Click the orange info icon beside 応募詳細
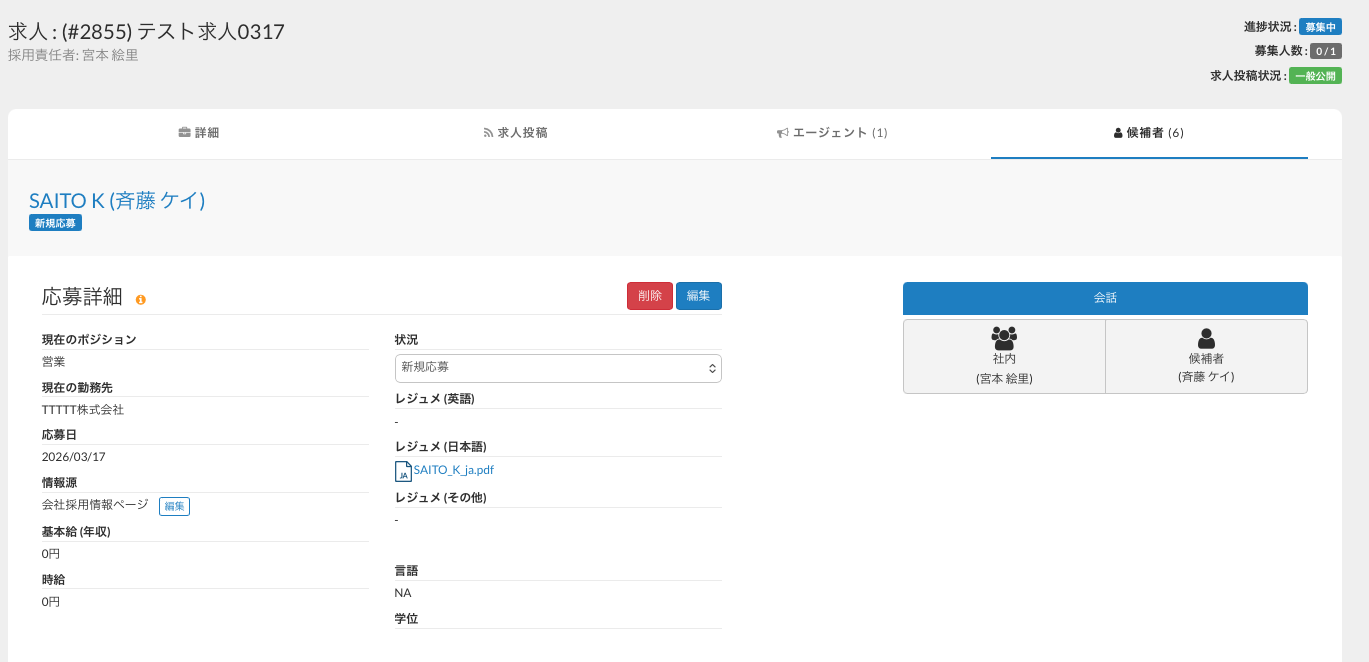This screenshot has height=662, width=1369. click(x=141, y=300)
